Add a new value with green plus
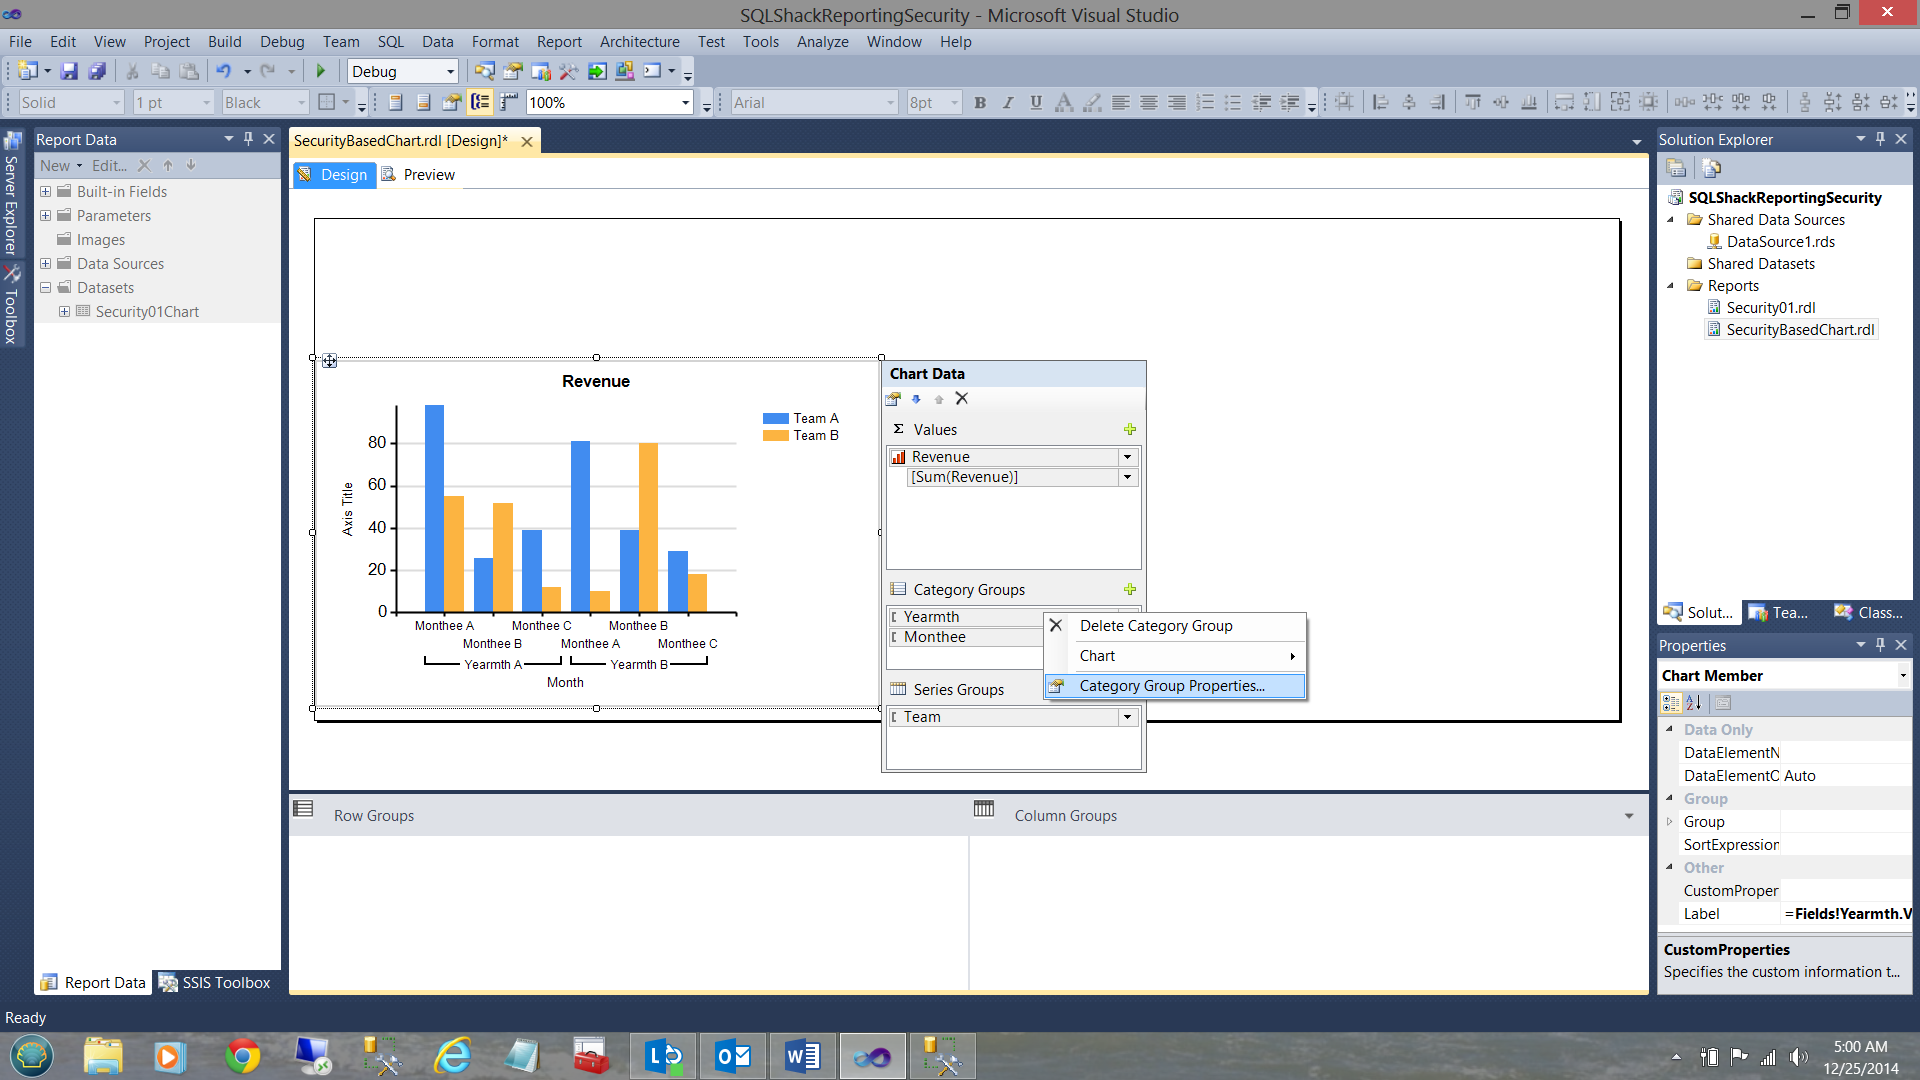Viewport: 1920px width, 1080px height. pyautogui.click(x=1130, y=429)
